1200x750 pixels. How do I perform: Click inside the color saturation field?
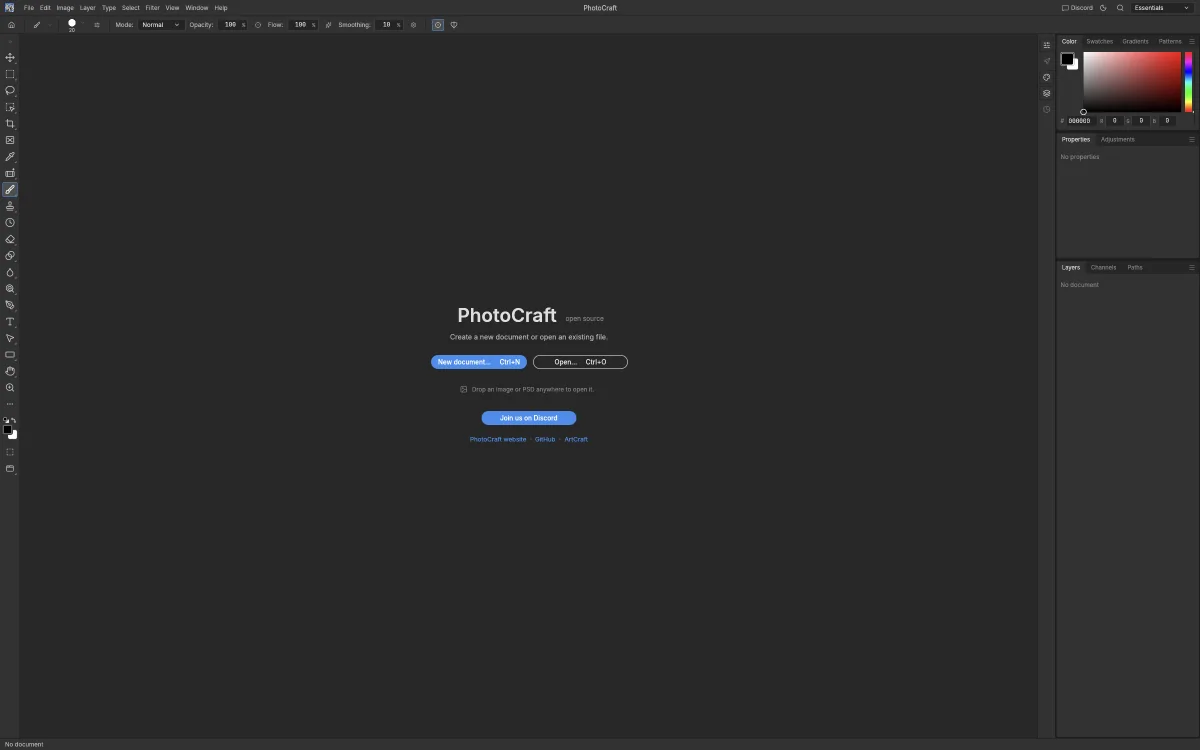click(x=1132, y=82)
